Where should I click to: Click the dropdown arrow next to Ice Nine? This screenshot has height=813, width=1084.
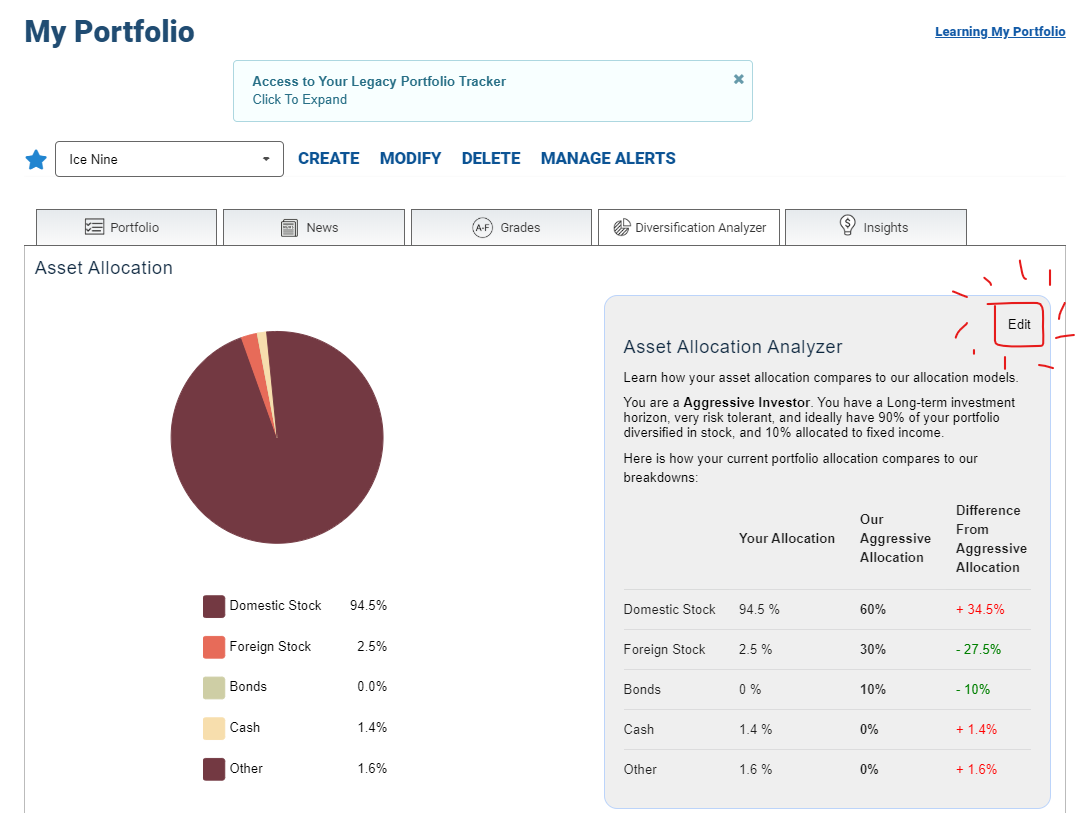(x=266, y=159)
